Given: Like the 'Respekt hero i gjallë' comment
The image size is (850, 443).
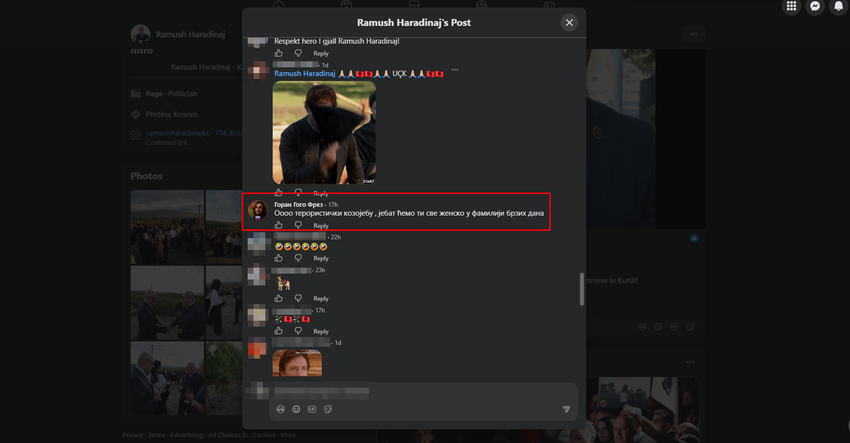Looking at the screenshot, I should 279,53.
